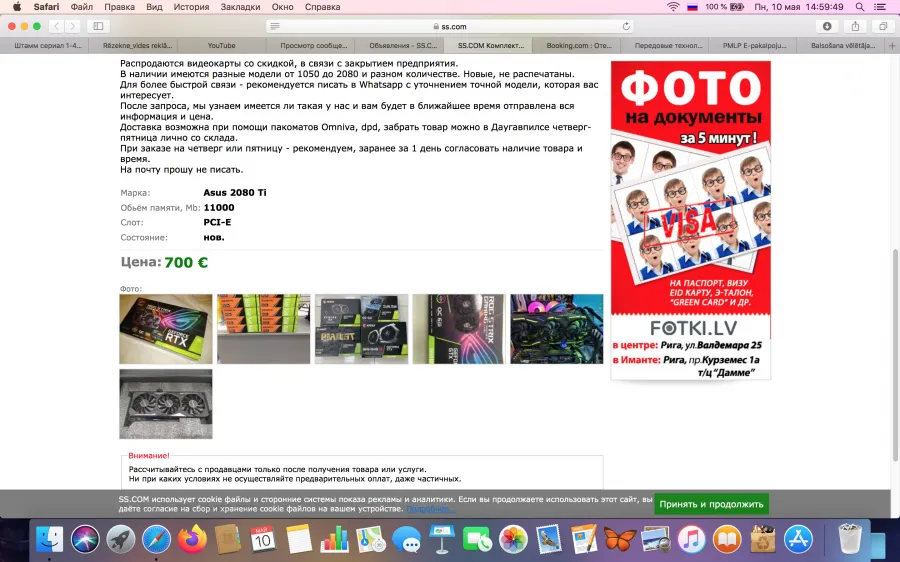Open Messages in the Dock
900x562 pixels.
point(406,540)
